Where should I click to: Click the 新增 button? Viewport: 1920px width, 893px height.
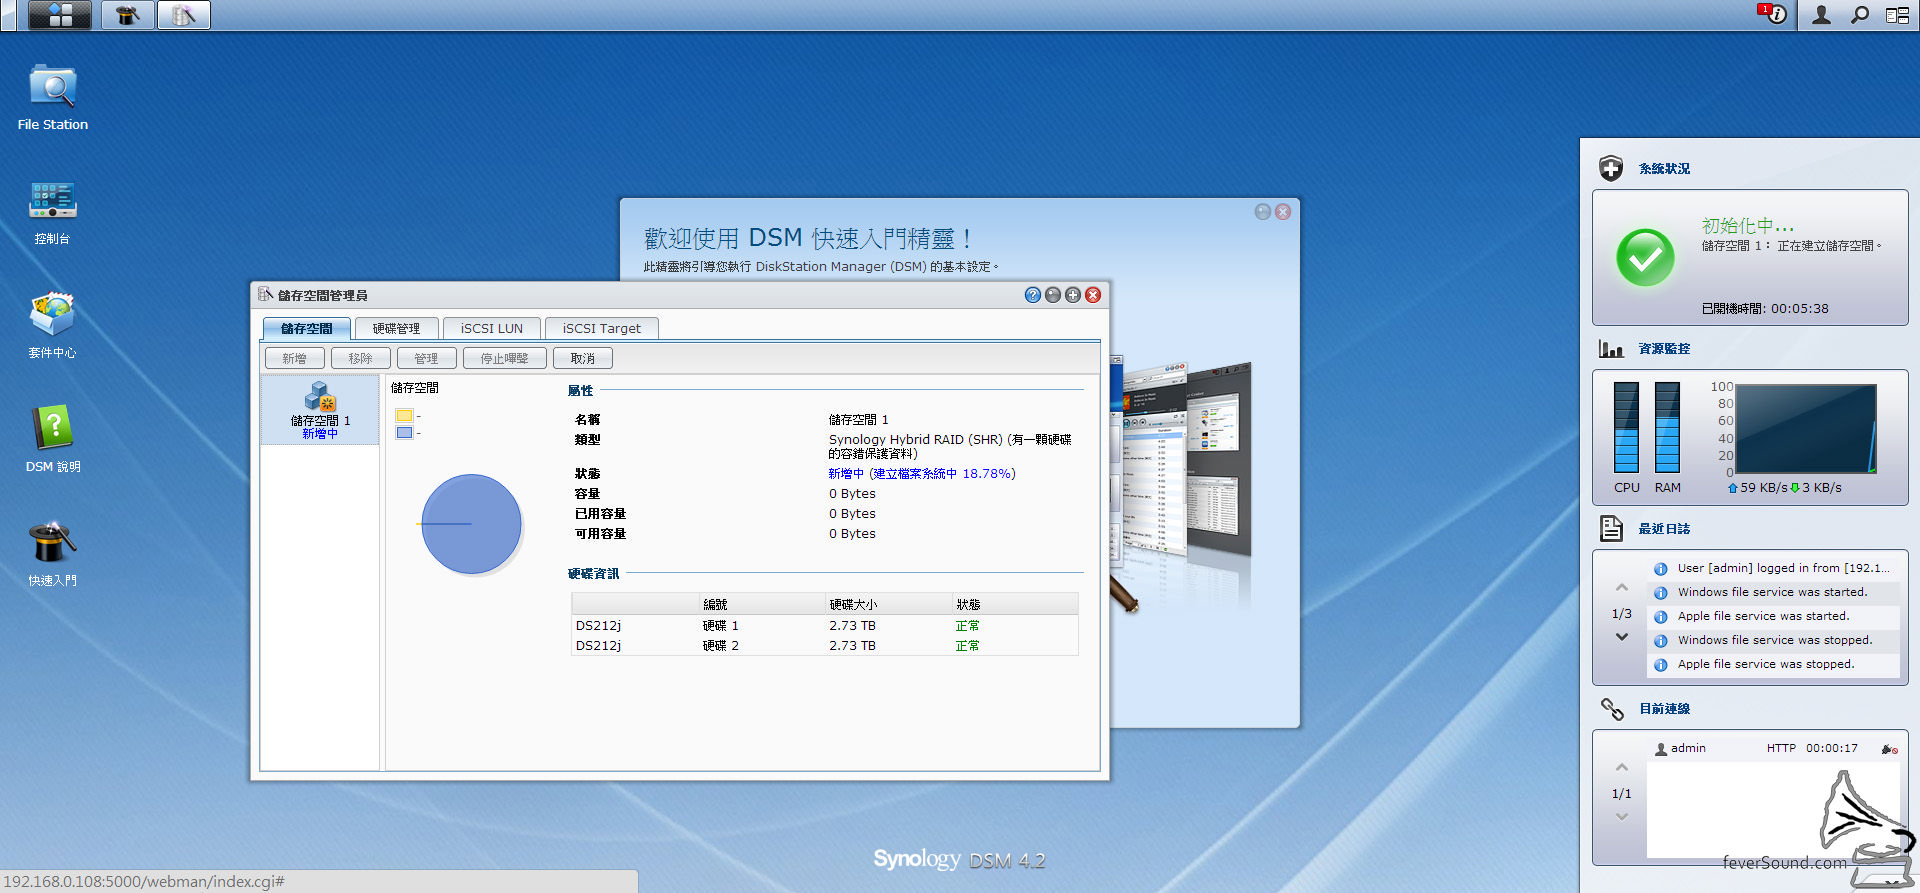click(x=295, y=358)
